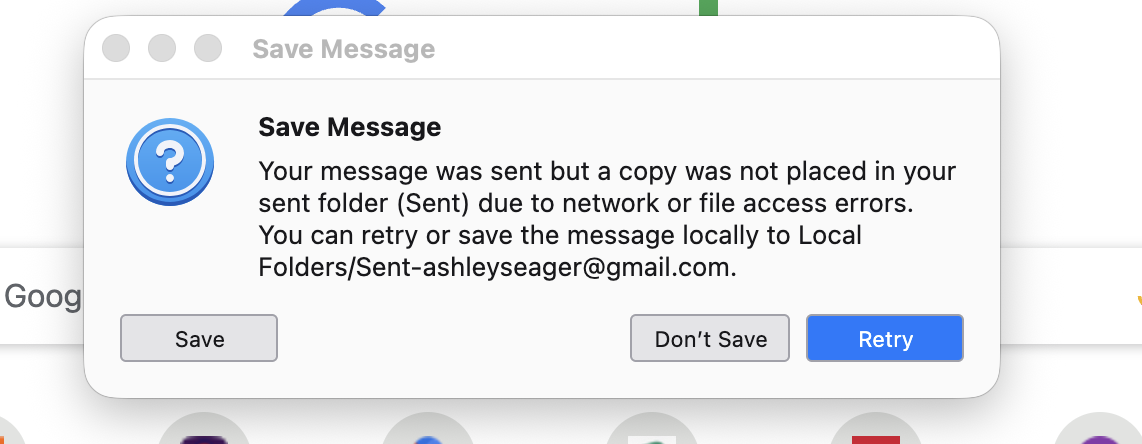Choose Don't Save in the dialog
The image size is (1142, 444).
tap(710, 339)
